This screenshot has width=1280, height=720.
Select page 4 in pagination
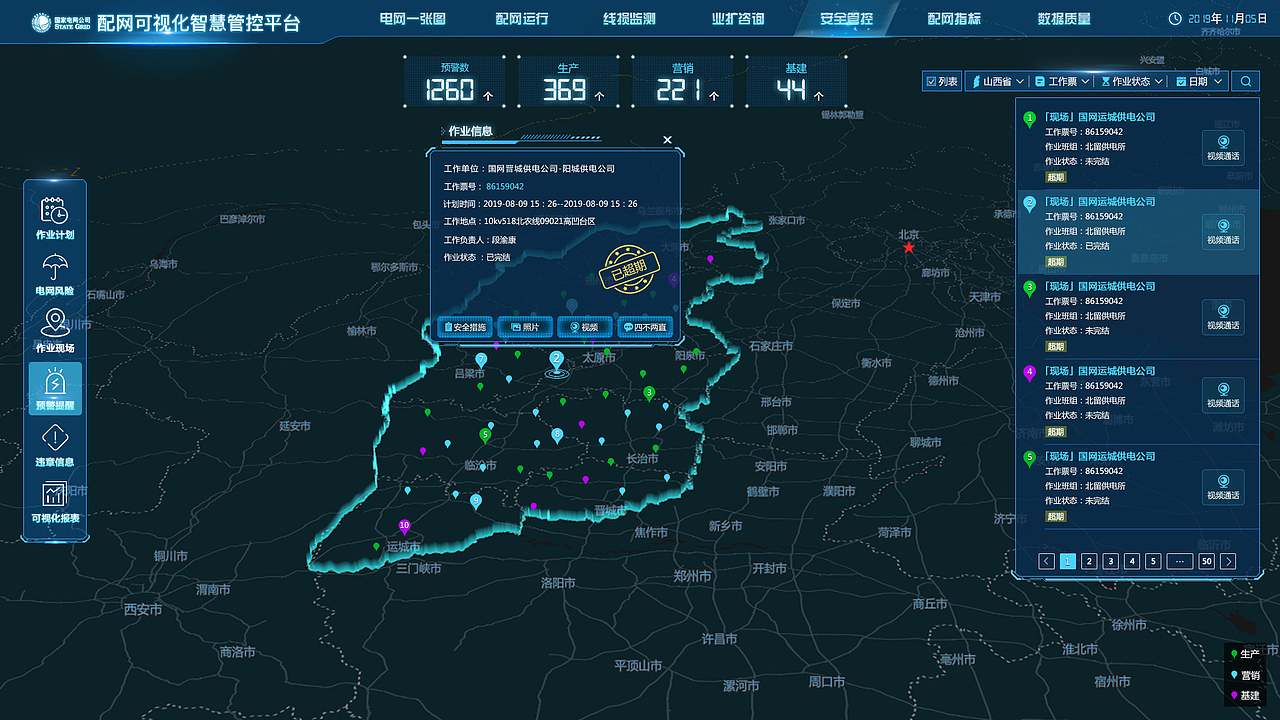pos(1132,562)
